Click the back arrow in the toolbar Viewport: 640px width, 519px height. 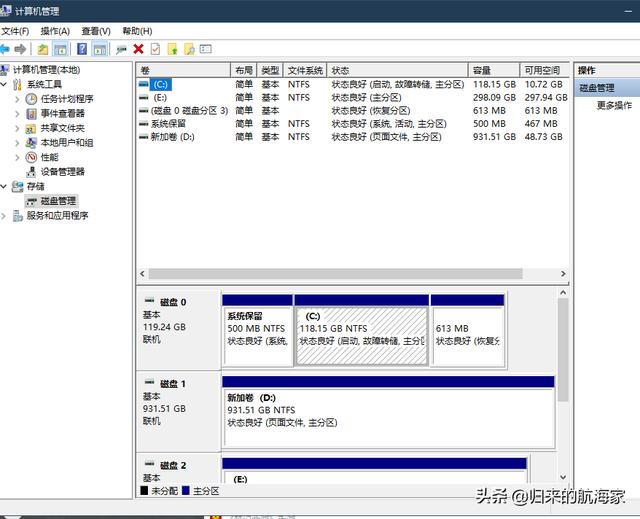coord(6,49)
